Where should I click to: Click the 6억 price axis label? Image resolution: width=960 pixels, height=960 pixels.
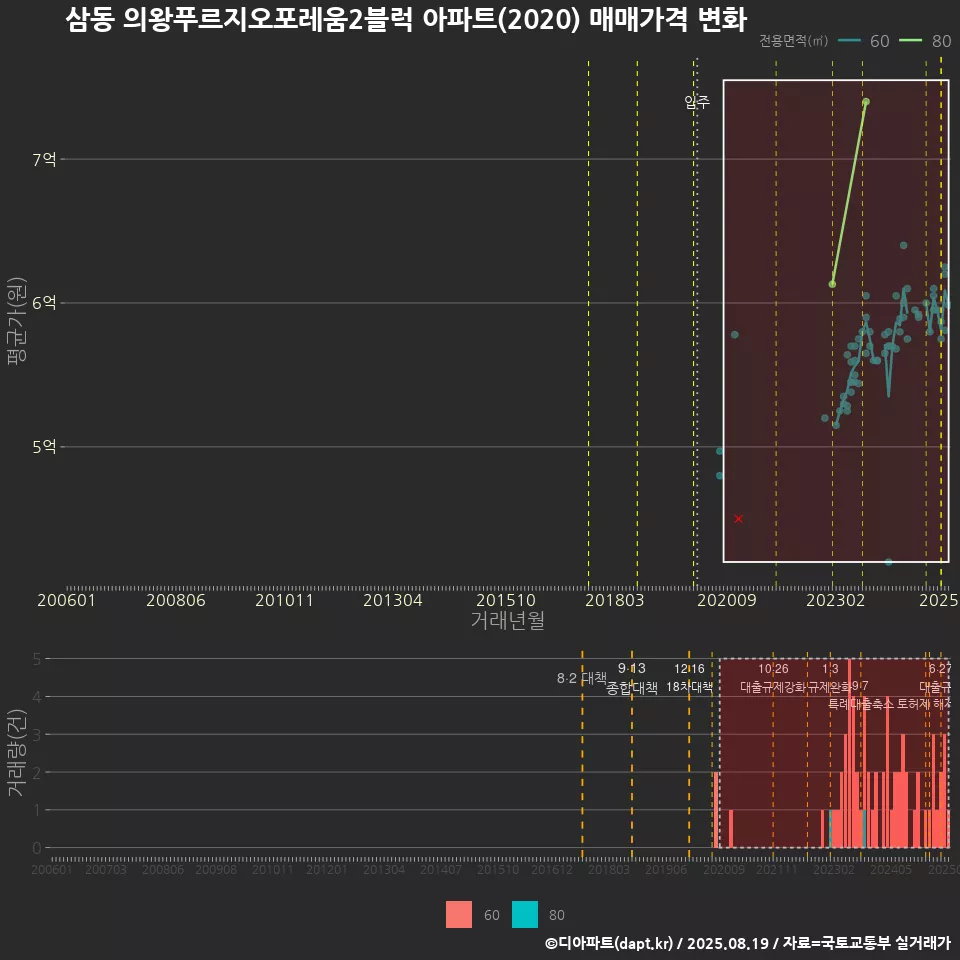[x=44, y=303]
